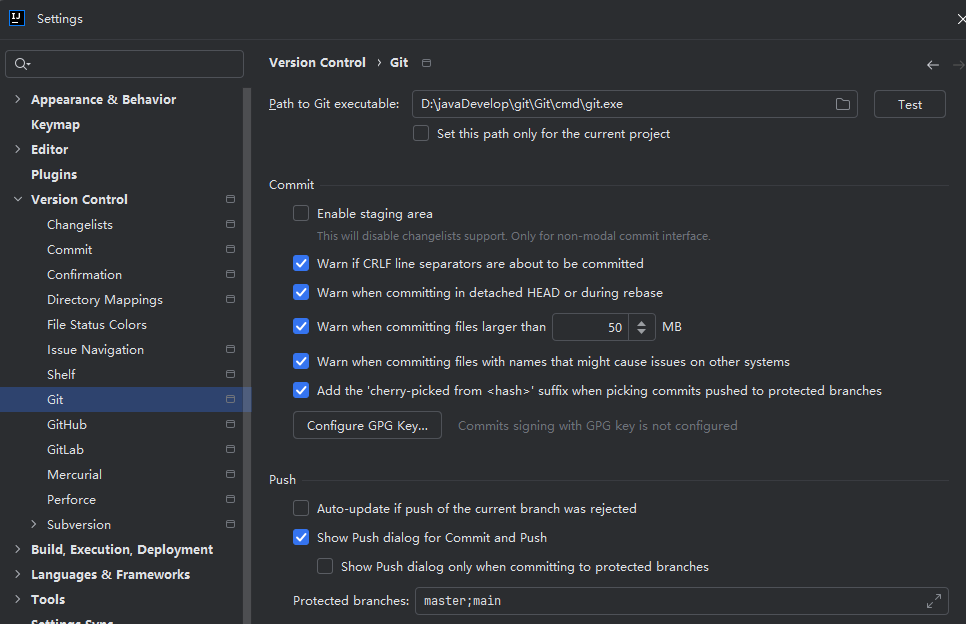
Task: Click the search magnifier icon in settings
Action: point(22,64)
